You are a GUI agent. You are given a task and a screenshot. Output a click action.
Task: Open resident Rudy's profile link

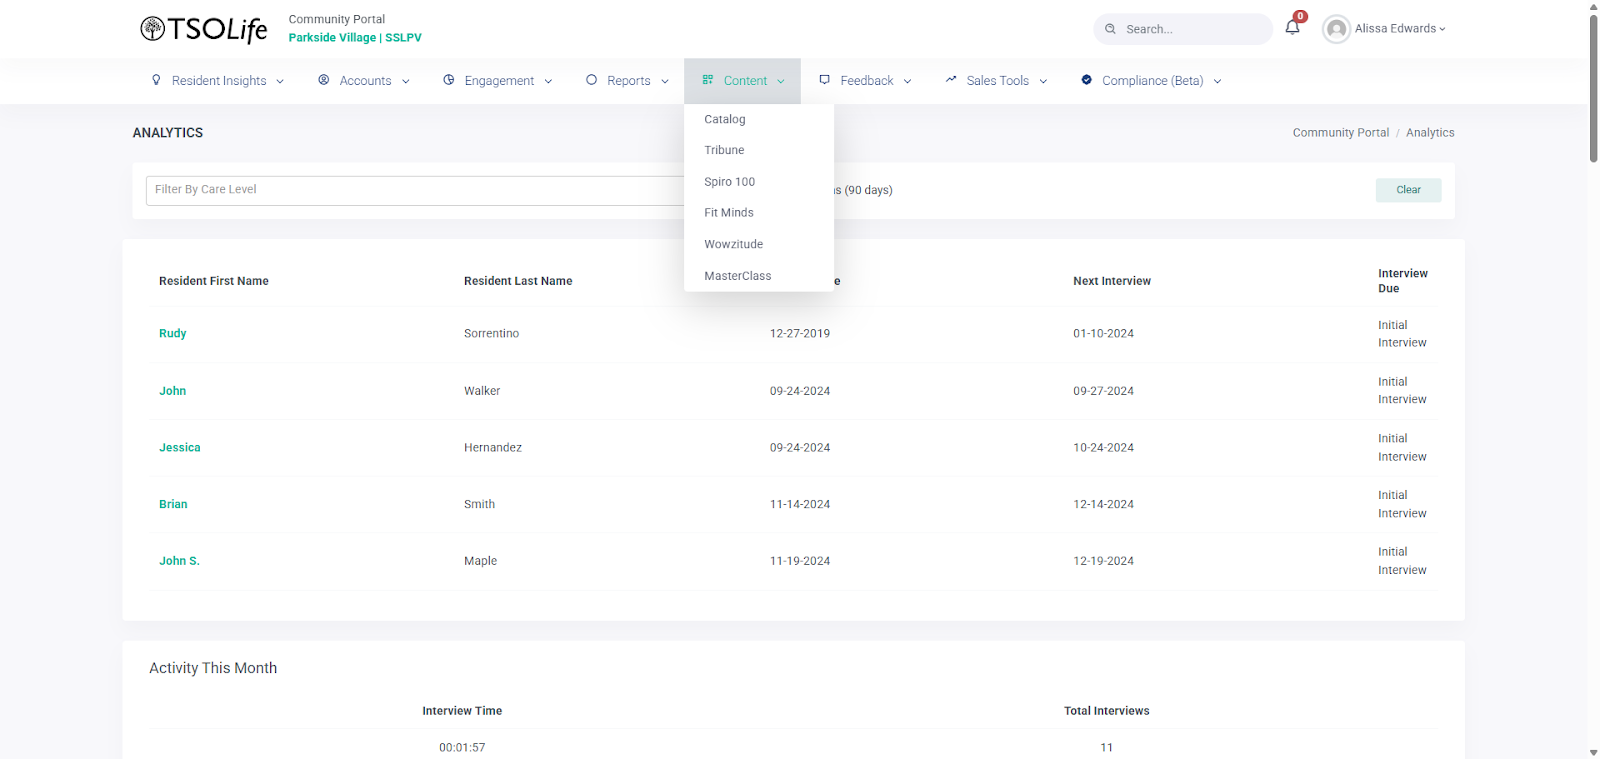173,334
